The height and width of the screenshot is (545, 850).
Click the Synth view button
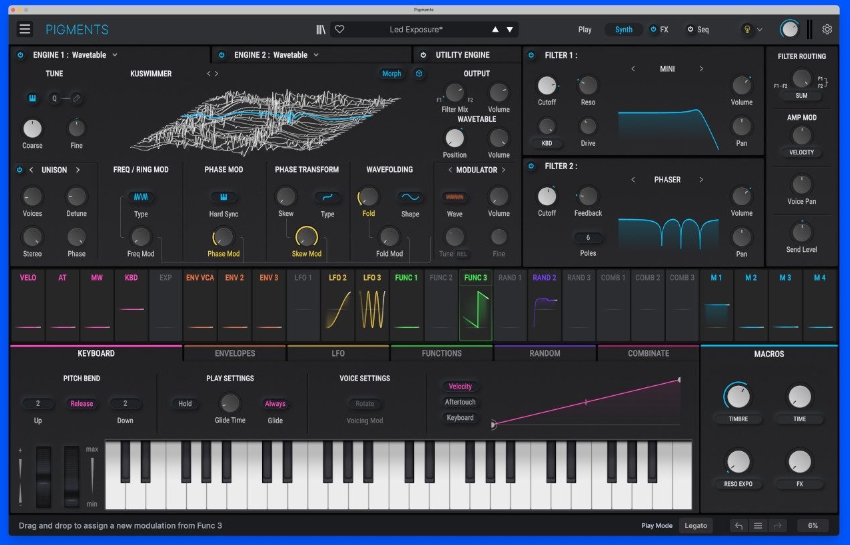(x=623, y=29)
